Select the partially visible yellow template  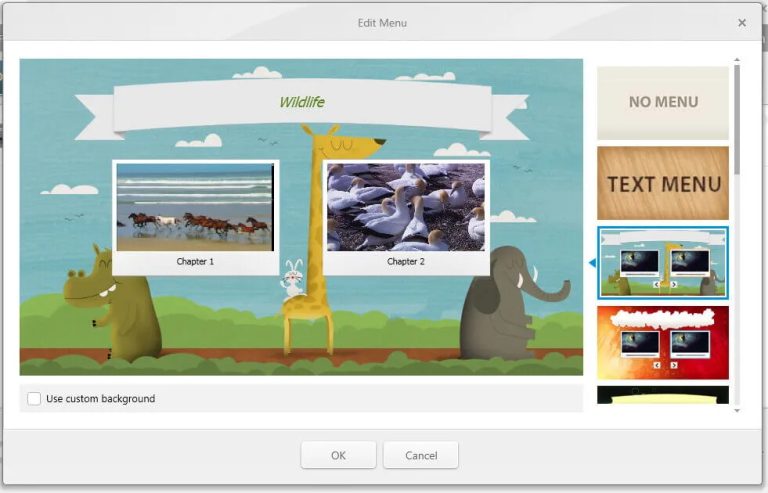pos(662,395)
